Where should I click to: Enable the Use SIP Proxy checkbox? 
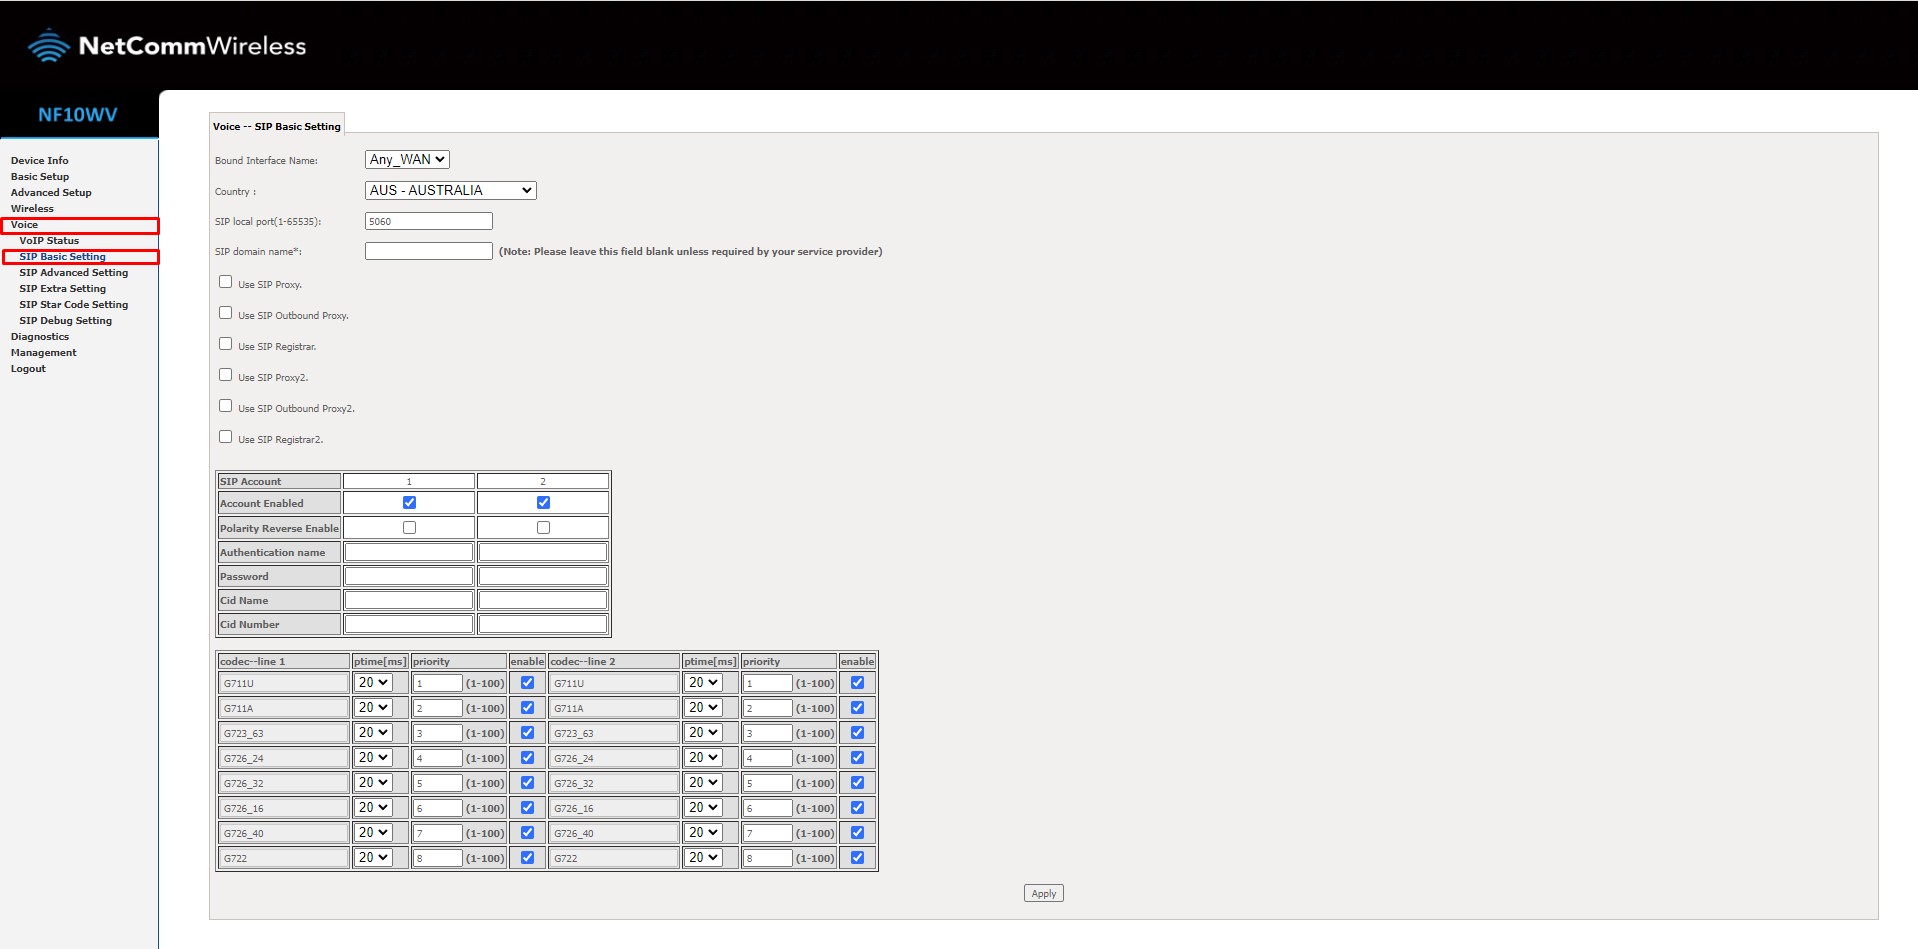pyautogui.click(x=225, y=282)
